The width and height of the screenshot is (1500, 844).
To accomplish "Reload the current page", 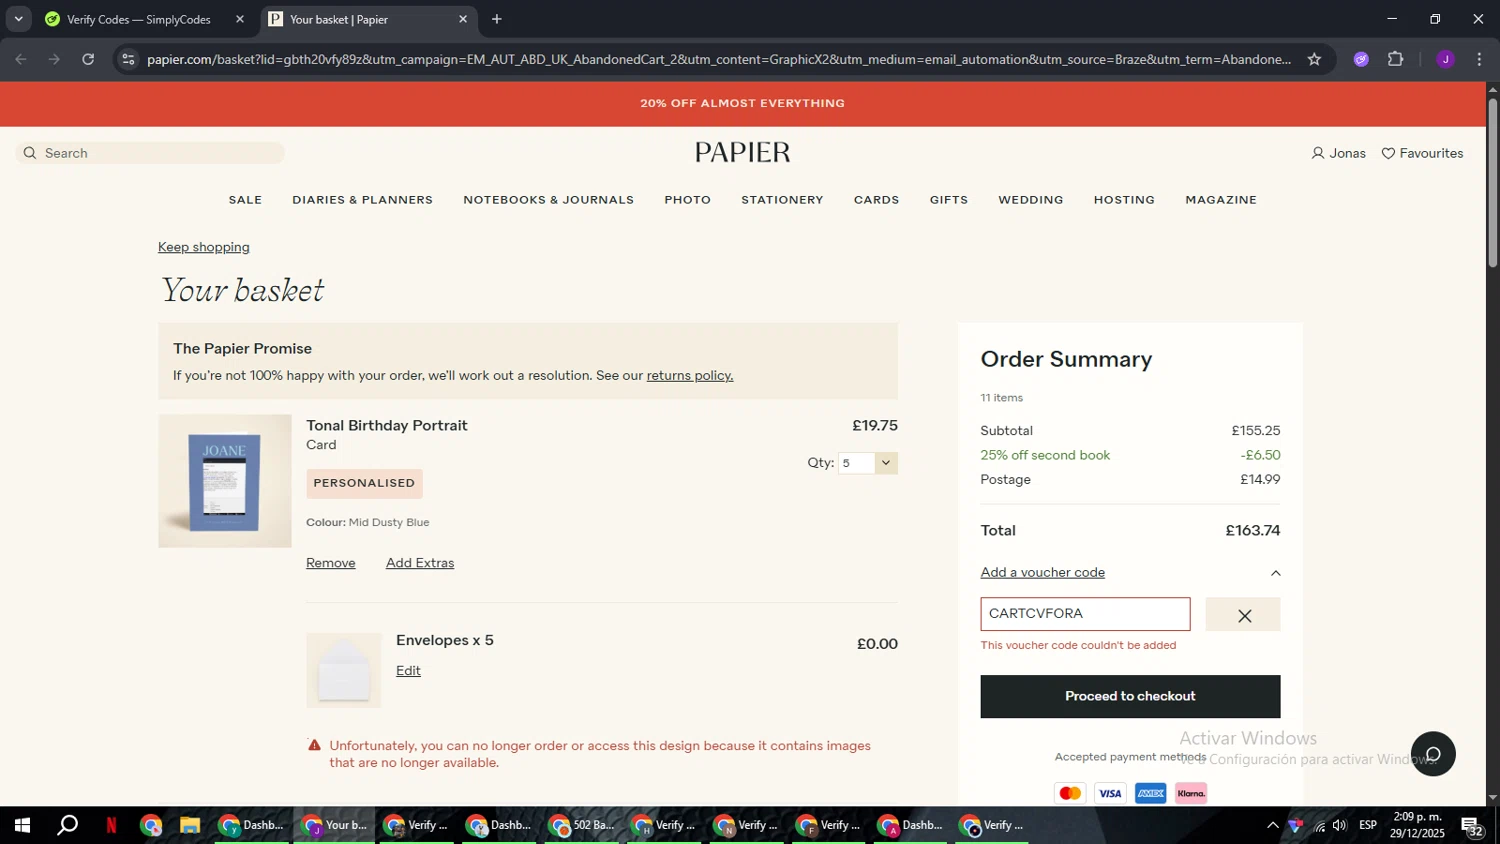I will pyautogui.click(x=88, y=60).
